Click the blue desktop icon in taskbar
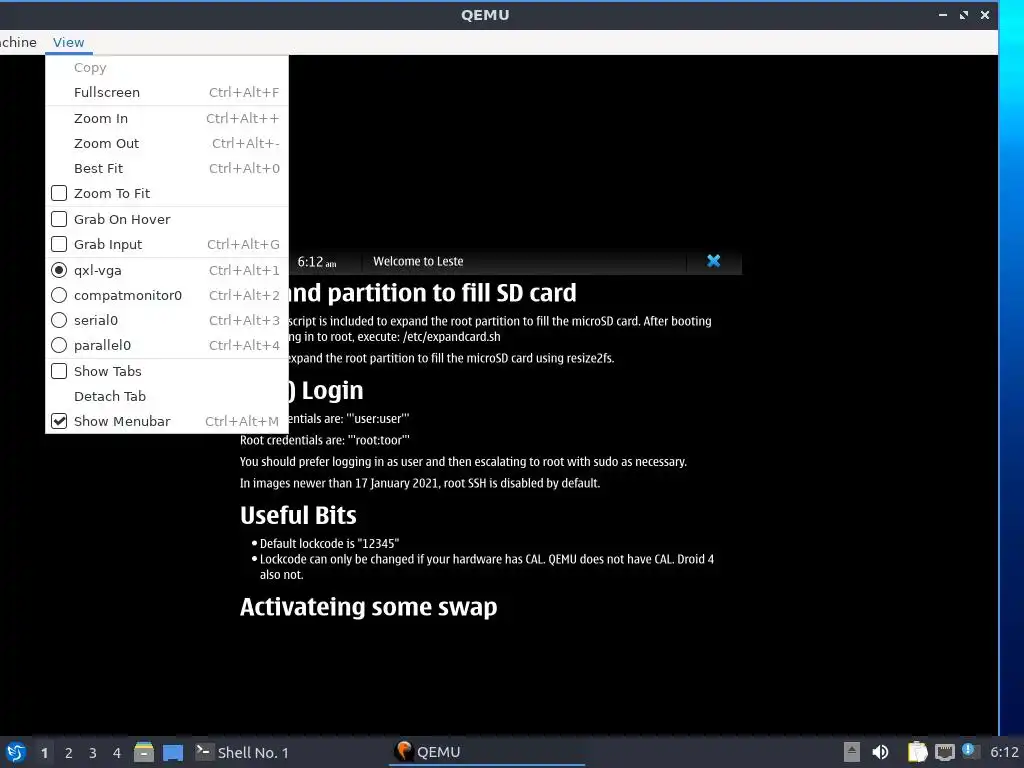 (x=173, y=753)
